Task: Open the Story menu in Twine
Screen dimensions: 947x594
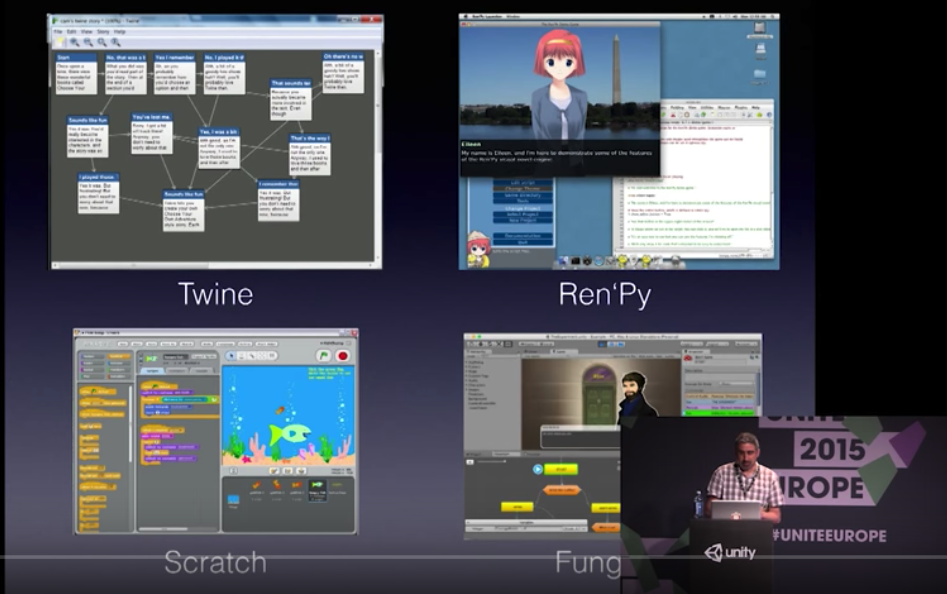Action: tap(103, 31)
